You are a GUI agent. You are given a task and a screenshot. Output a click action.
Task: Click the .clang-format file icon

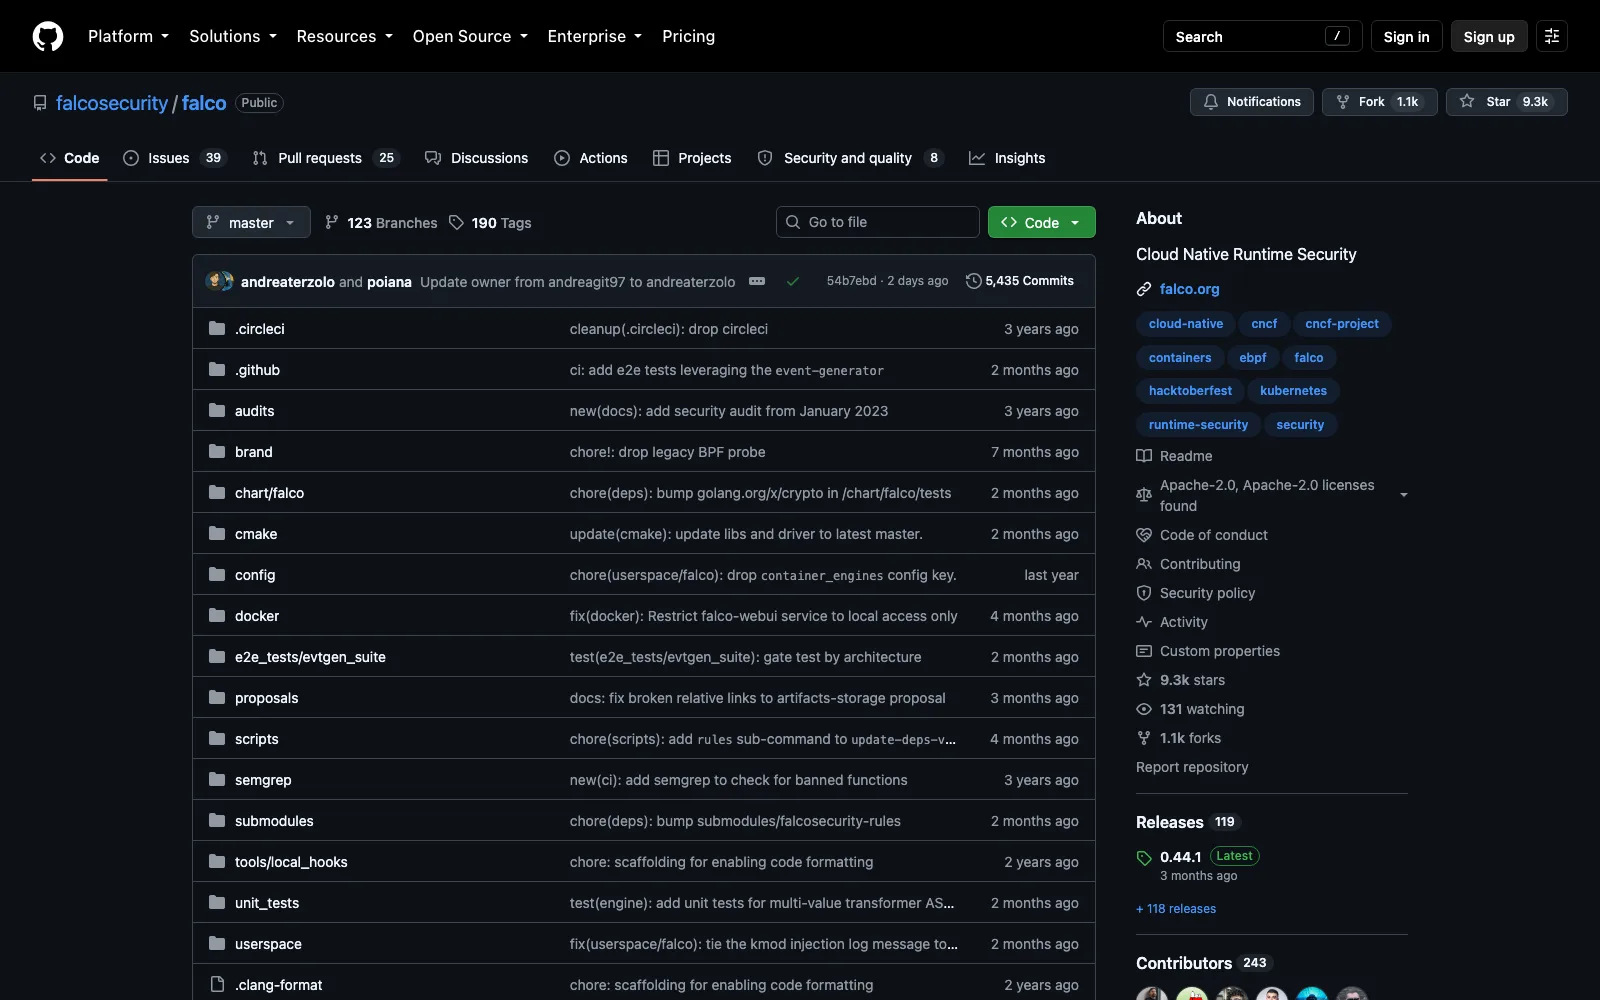[x=217, y=984]
